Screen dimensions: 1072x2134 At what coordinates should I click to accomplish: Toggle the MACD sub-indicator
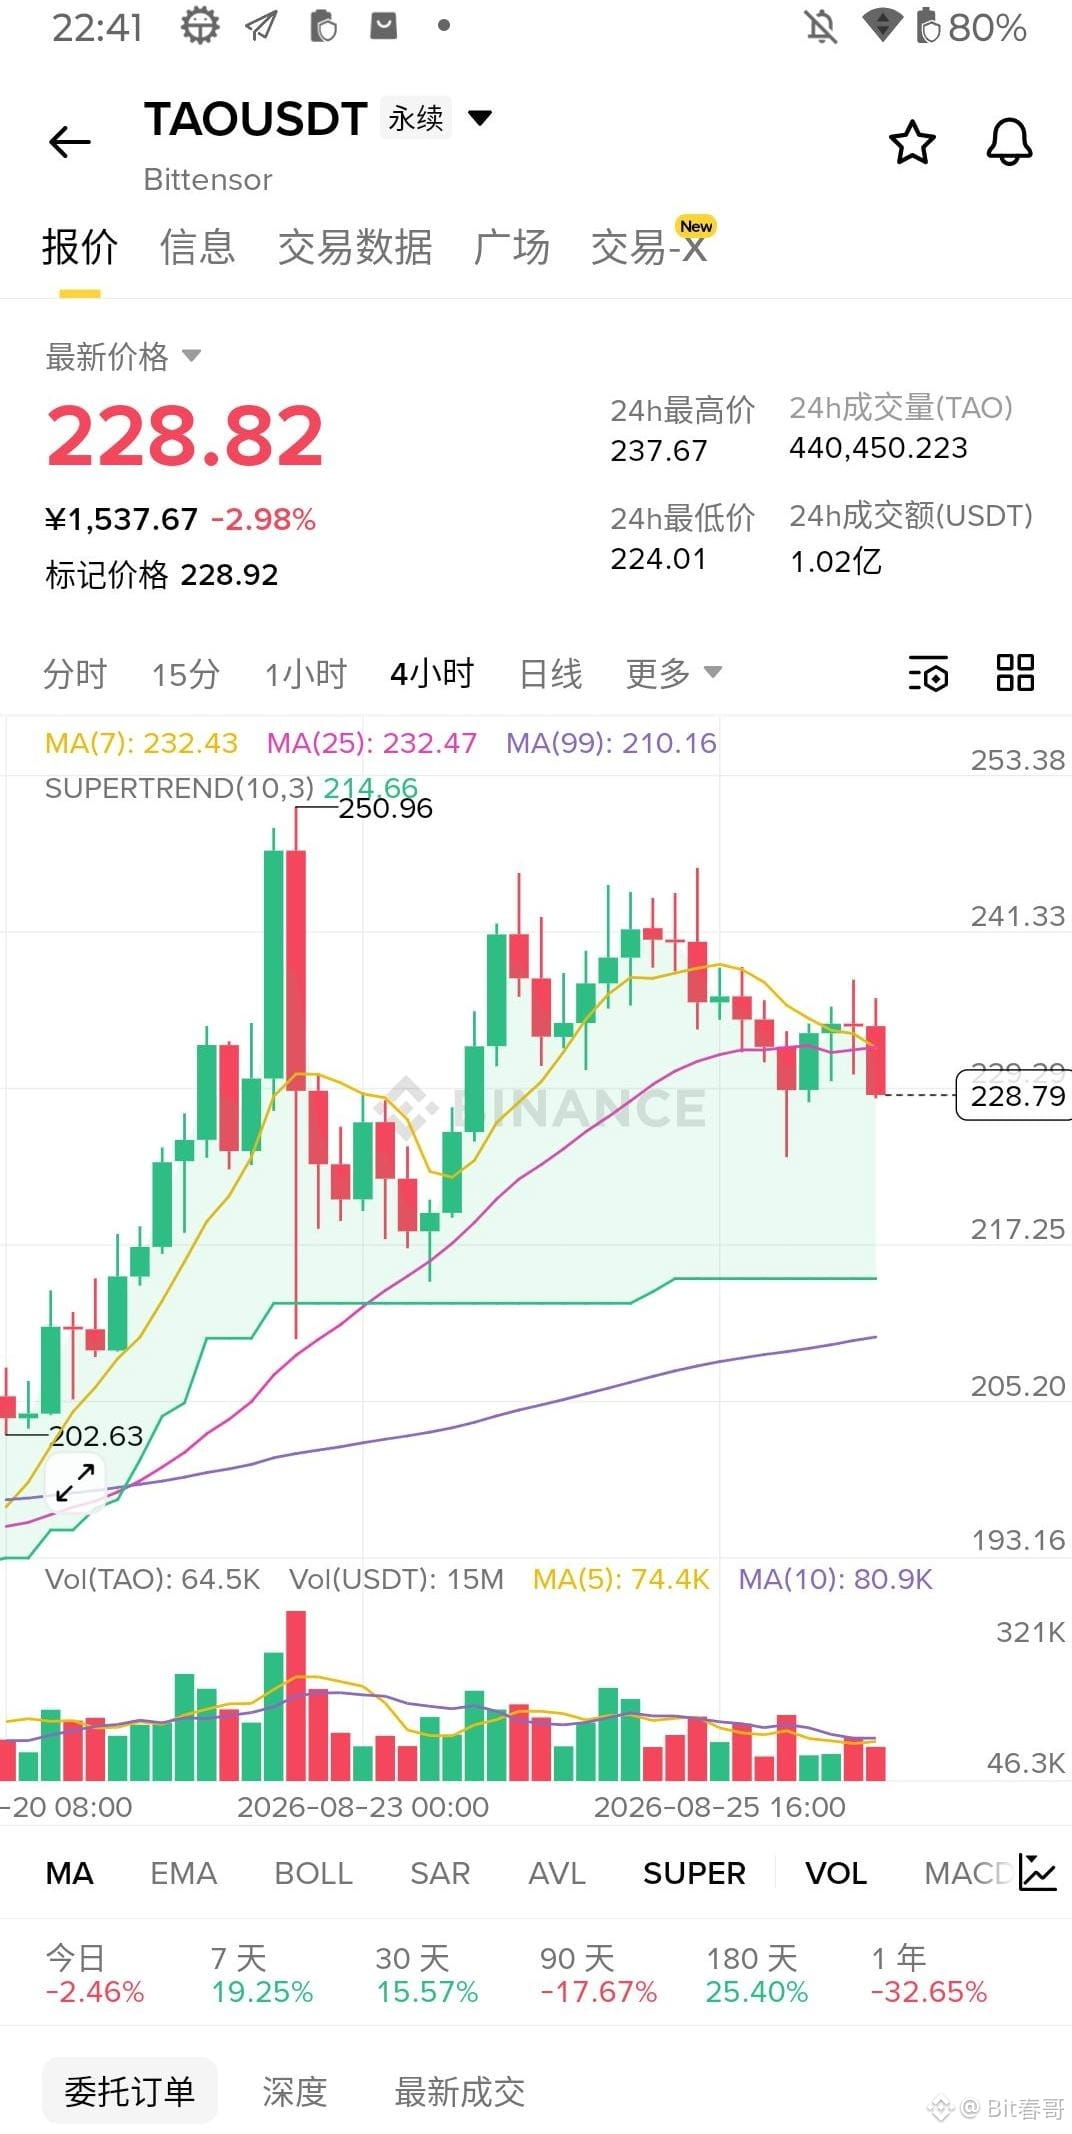tap(968, 1873)
